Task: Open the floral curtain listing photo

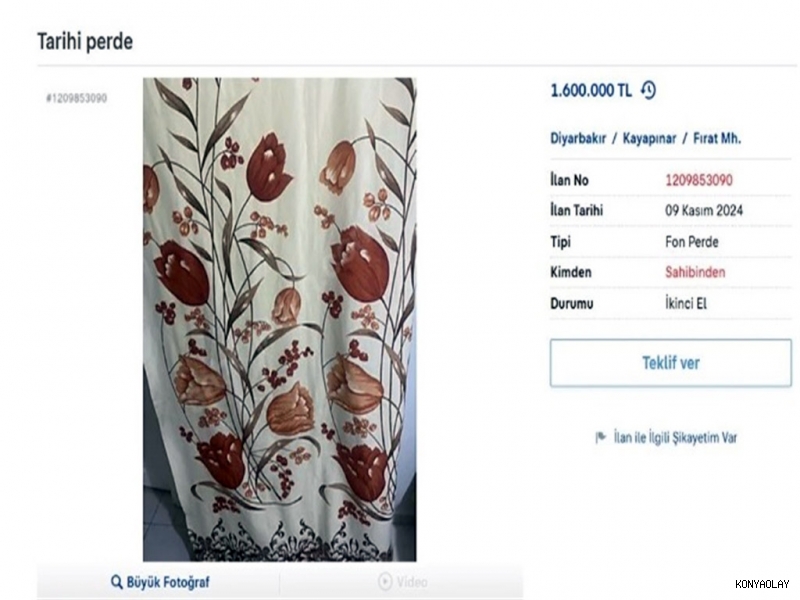Action: pos(279,320)
